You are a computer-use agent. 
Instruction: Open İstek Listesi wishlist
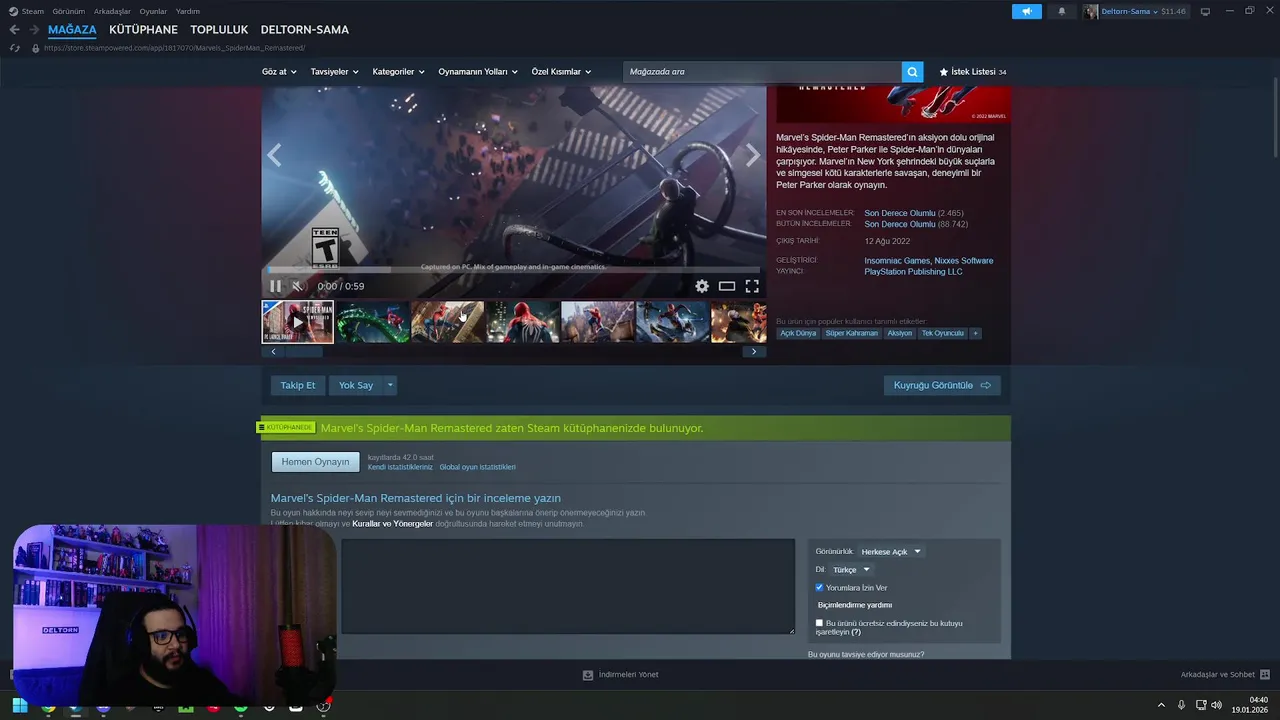coord(972,72)
